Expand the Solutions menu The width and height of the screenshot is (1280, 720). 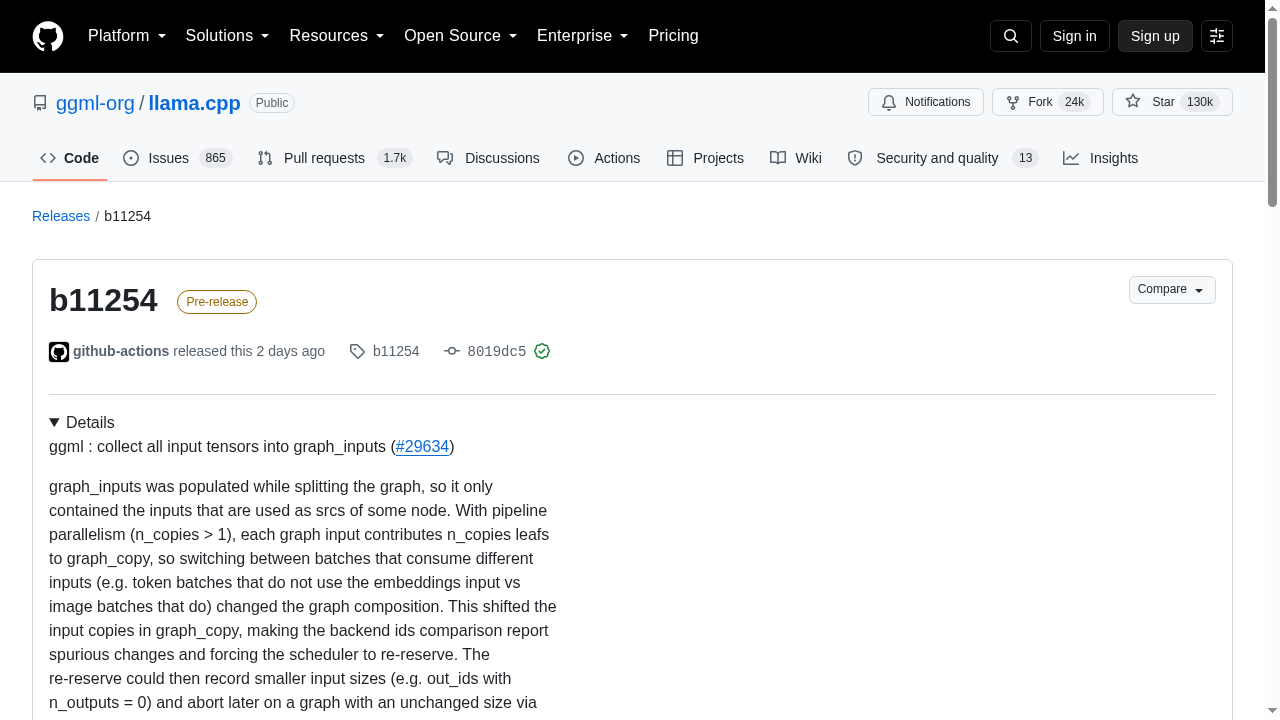pos(228,36)
